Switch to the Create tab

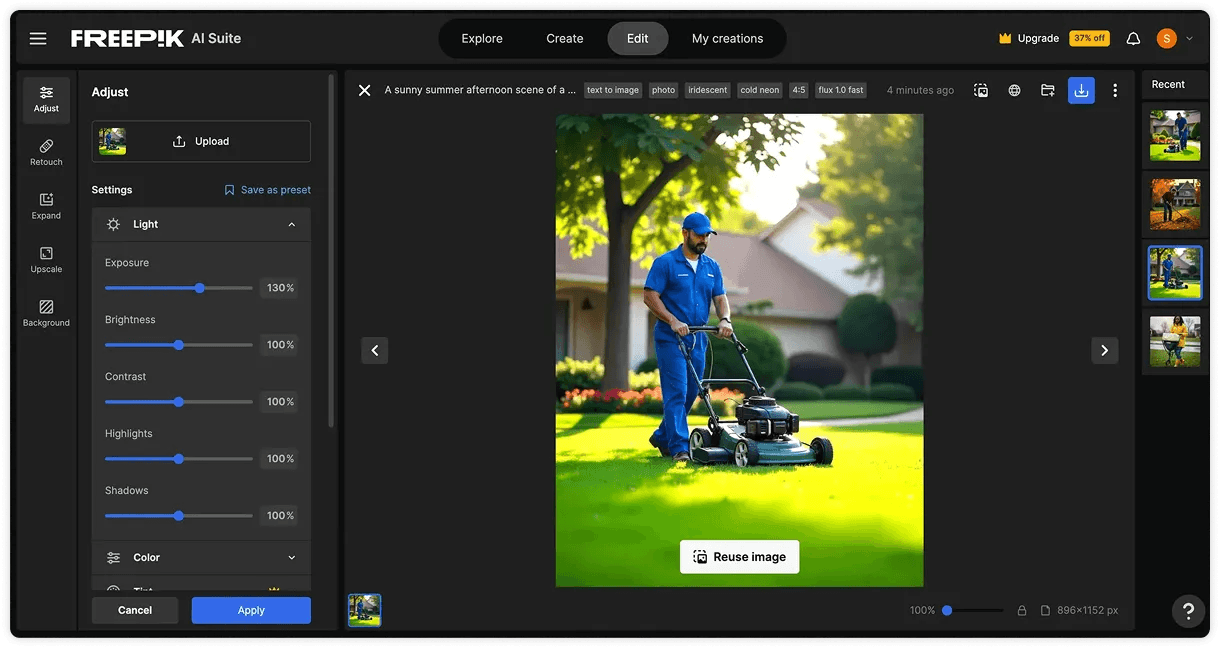[565, 39]
